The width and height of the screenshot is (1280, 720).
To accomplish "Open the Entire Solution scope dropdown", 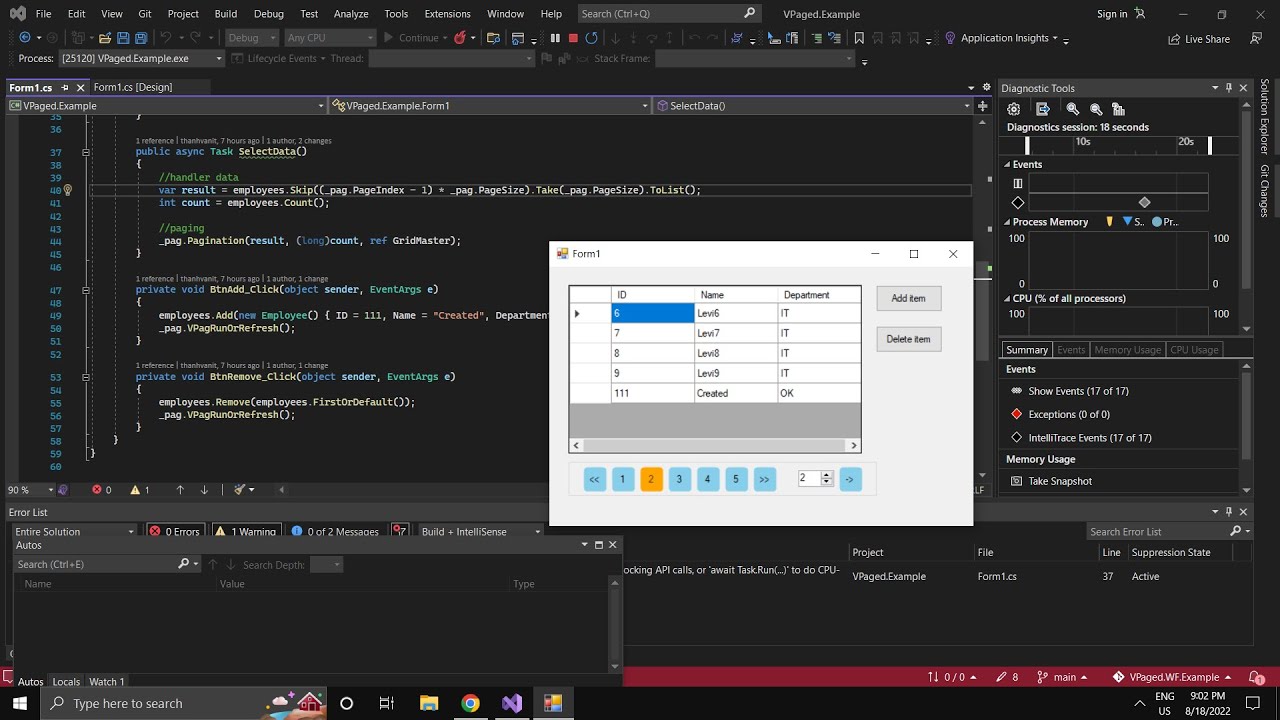I will [74, 532].
